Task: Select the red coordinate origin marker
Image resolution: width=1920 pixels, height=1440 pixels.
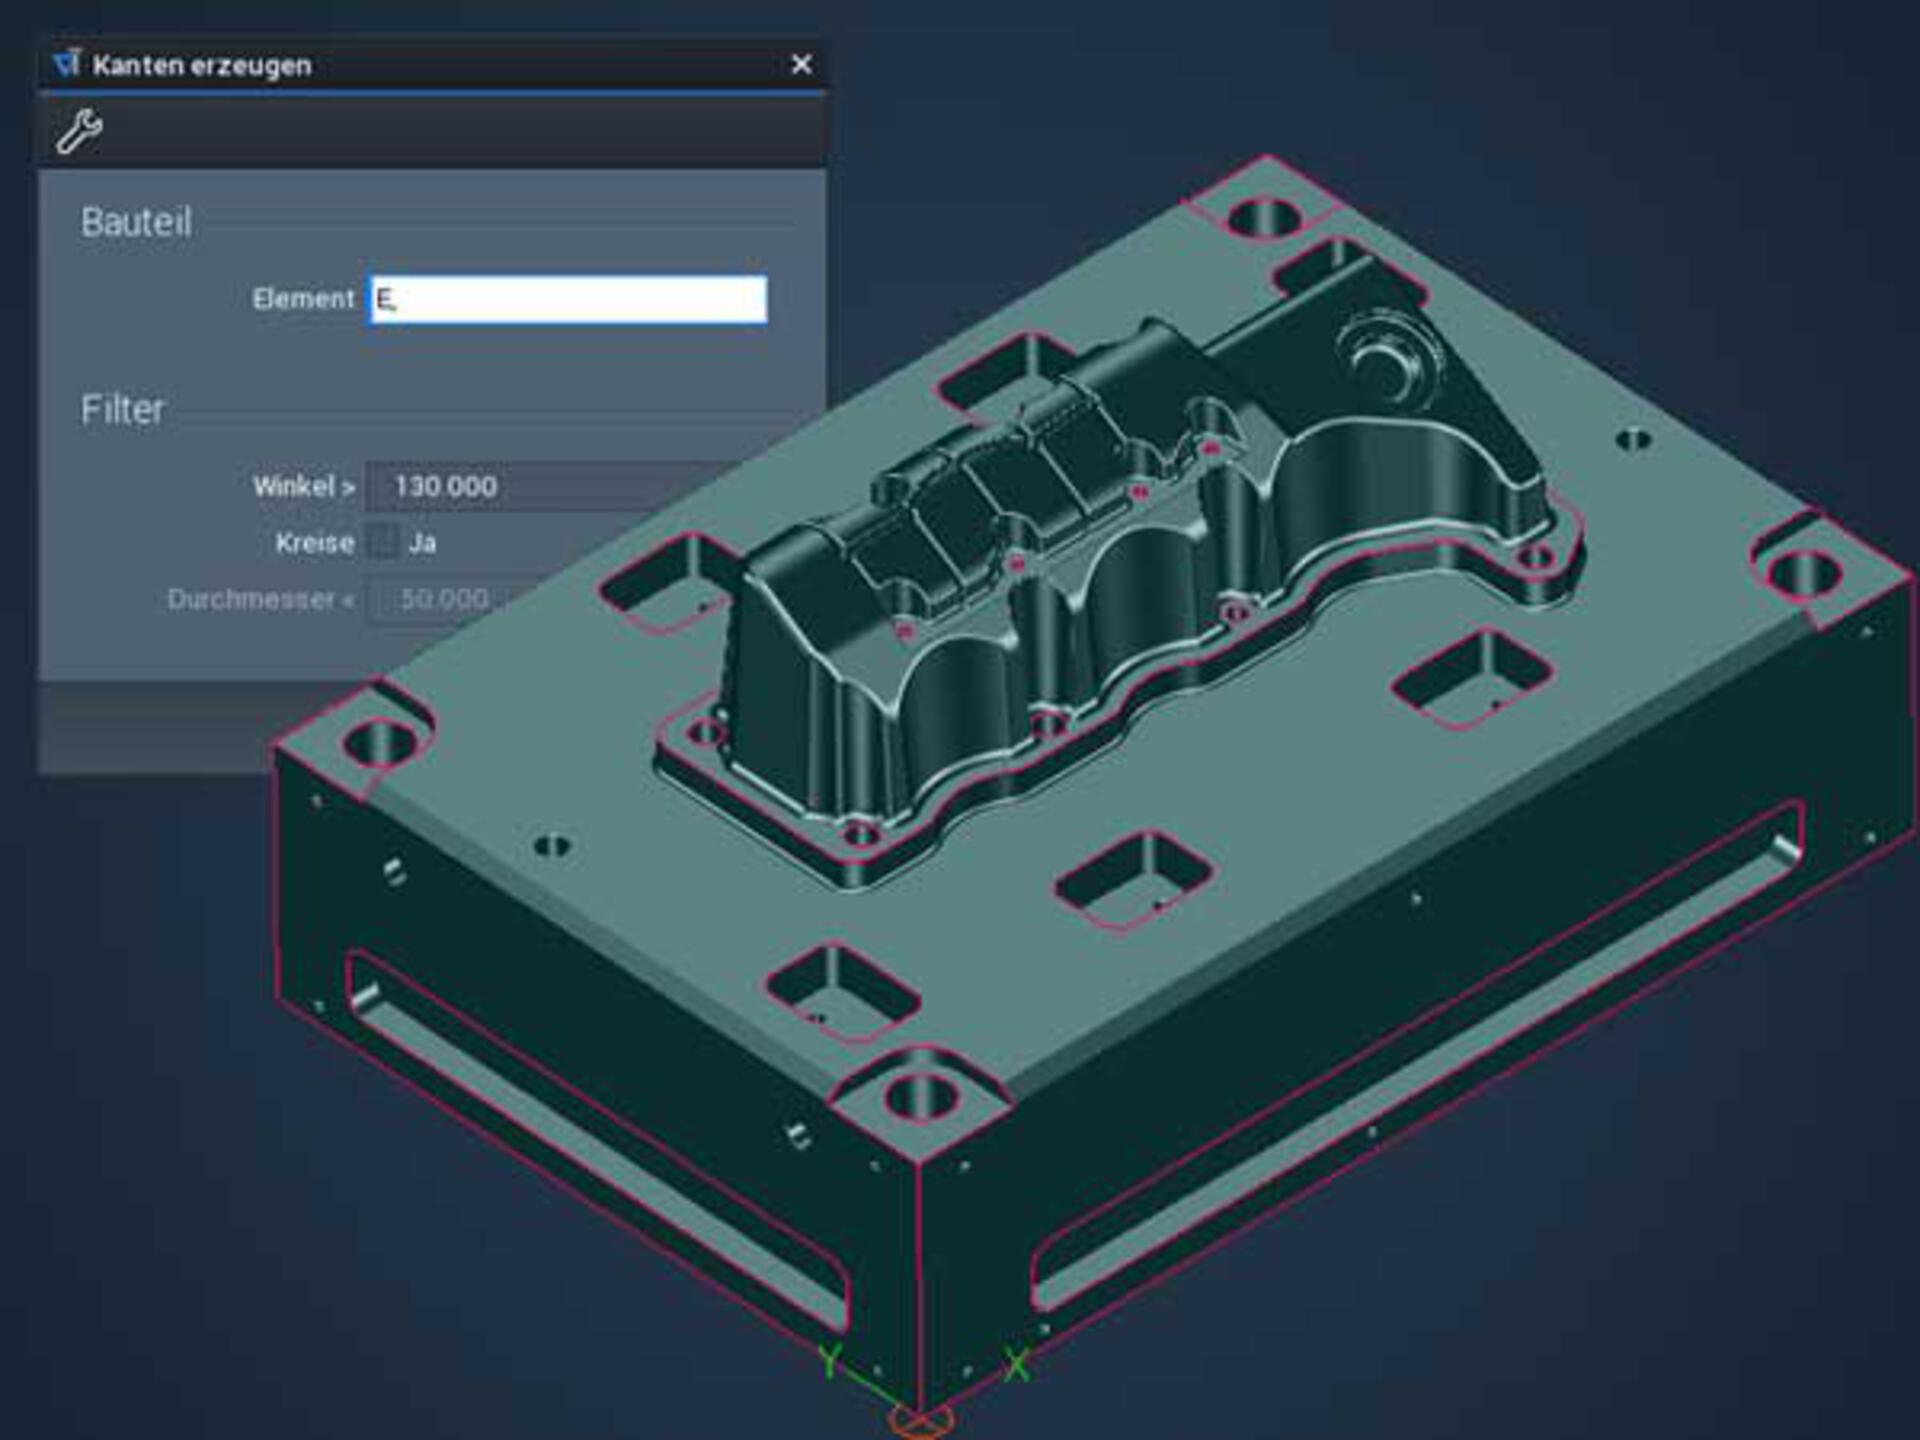Action: (x=920, y=1419)
